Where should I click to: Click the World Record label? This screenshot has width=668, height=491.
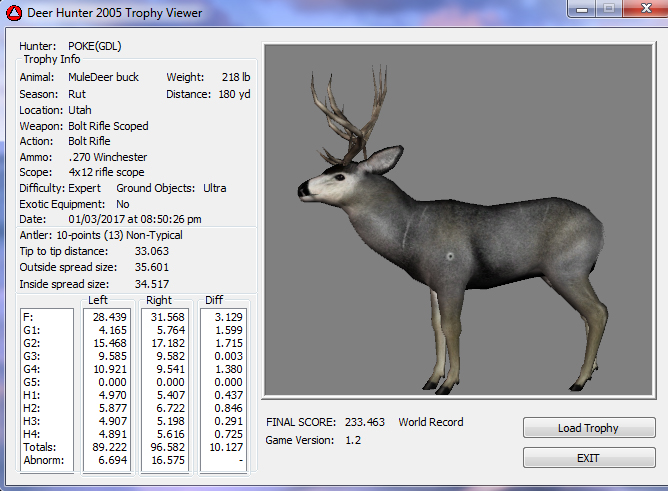click(x=431, y=422)
